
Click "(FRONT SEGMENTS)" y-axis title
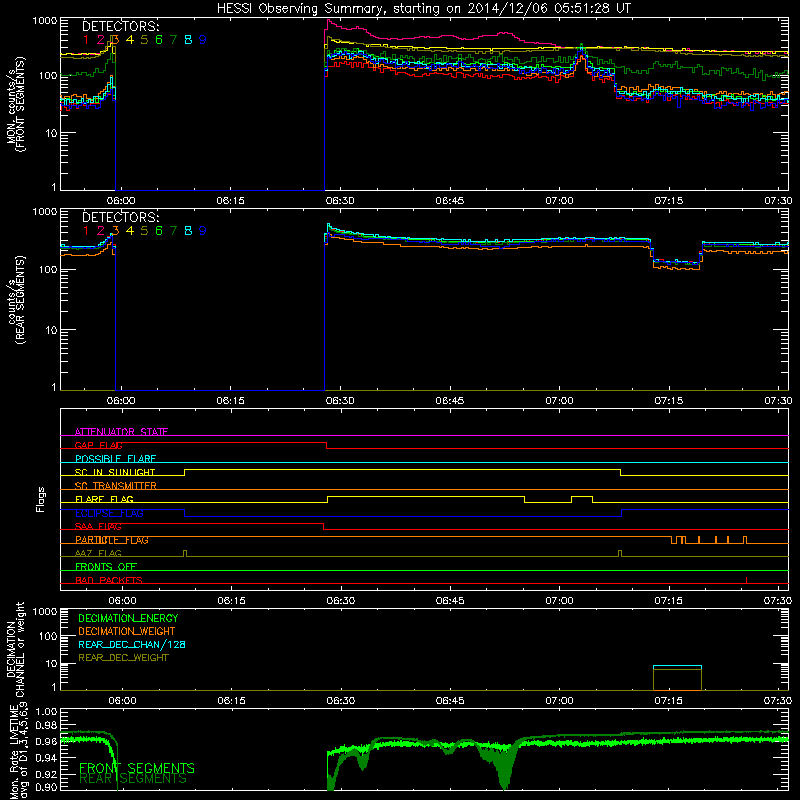[x=21, y=105]
